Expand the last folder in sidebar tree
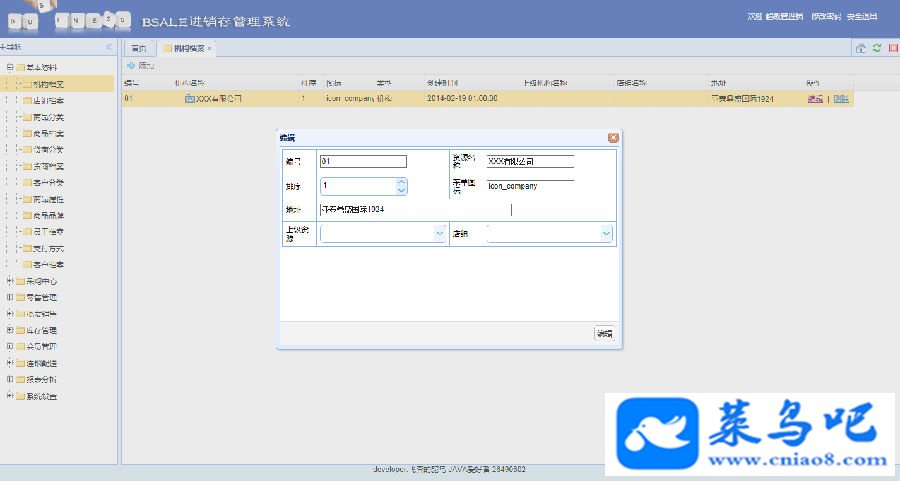The width and height of the screenshot is (900, 481). pos(10,395)
